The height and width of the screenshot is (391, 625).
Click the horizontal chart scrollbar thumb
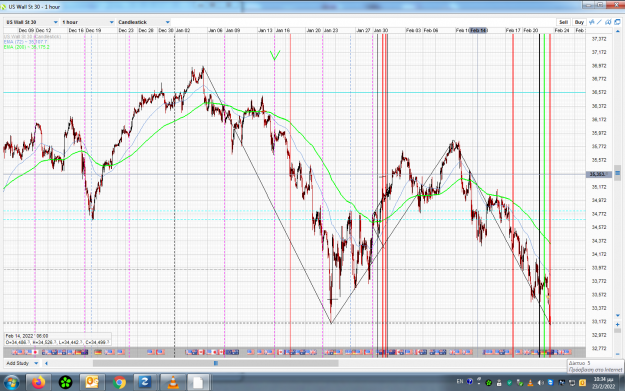(216, 363)
